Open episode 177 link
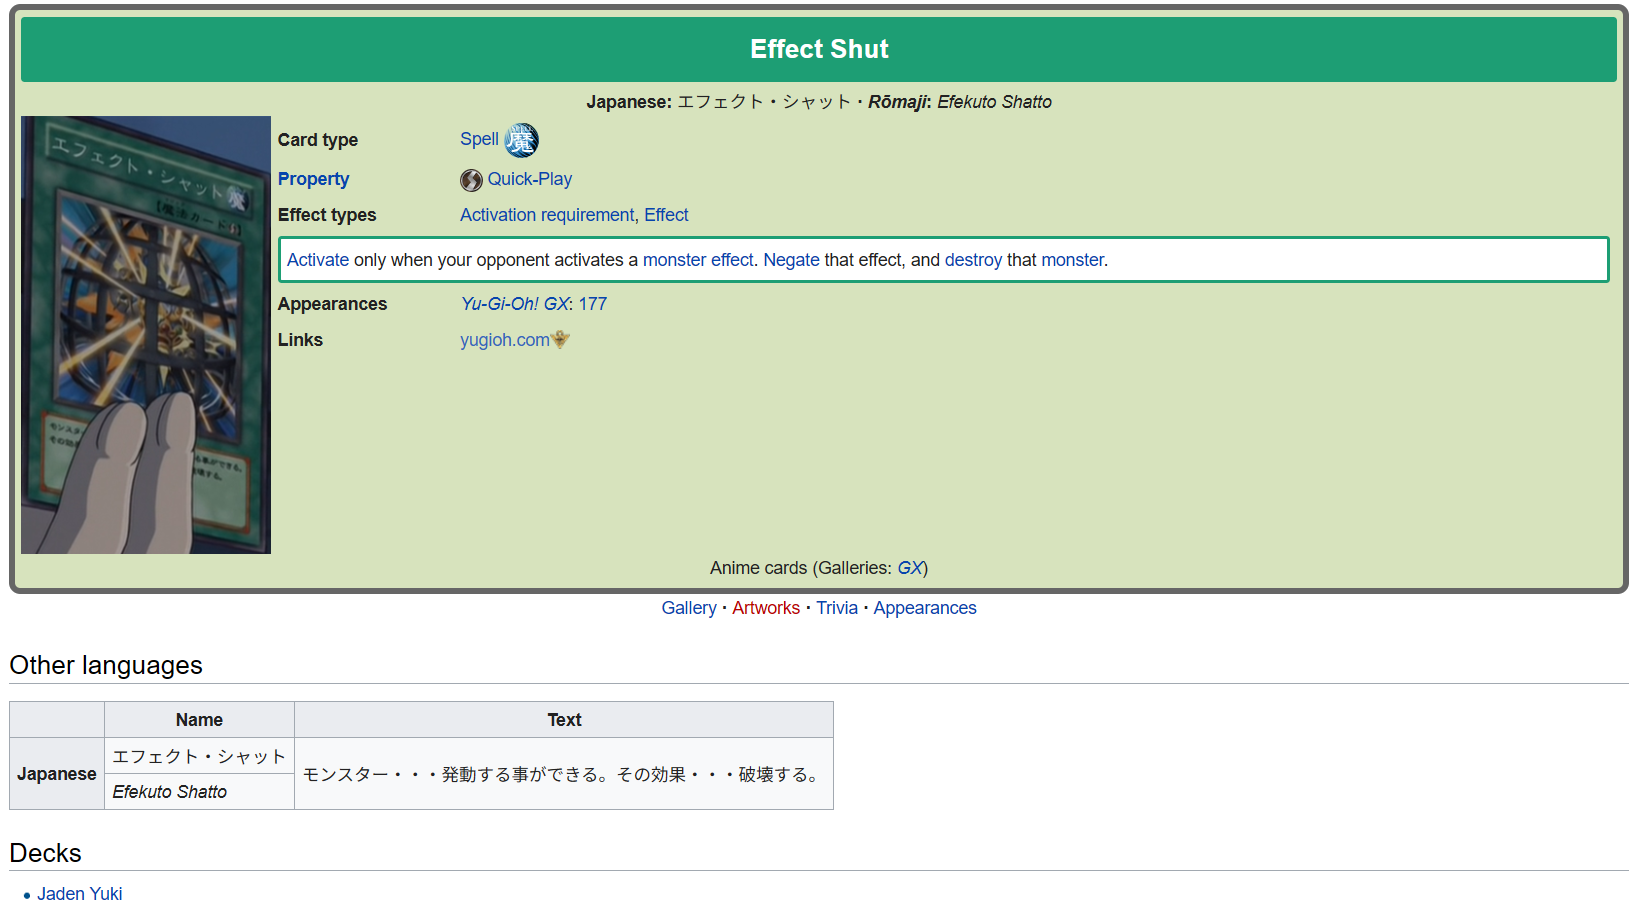Image resolution: width=1642 pixels, height=912 pixels. [593, 304]
